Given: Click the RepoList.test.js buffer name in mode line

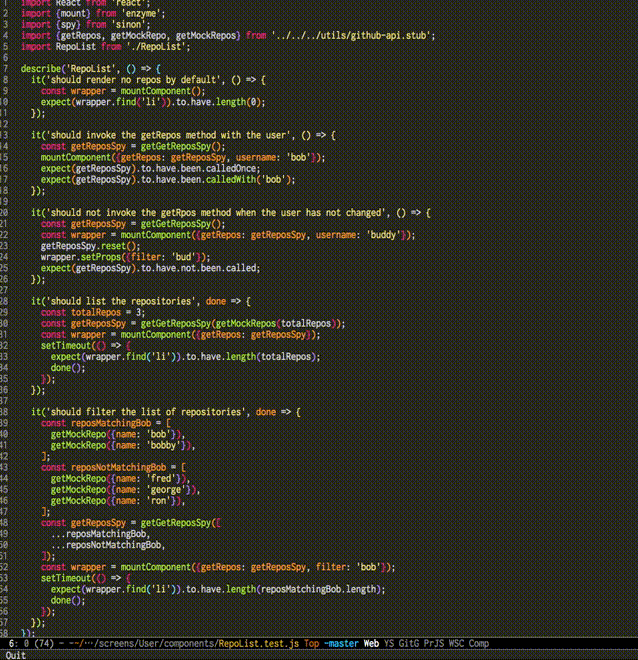Looking at the screenshot, I should tap(257, 644).
